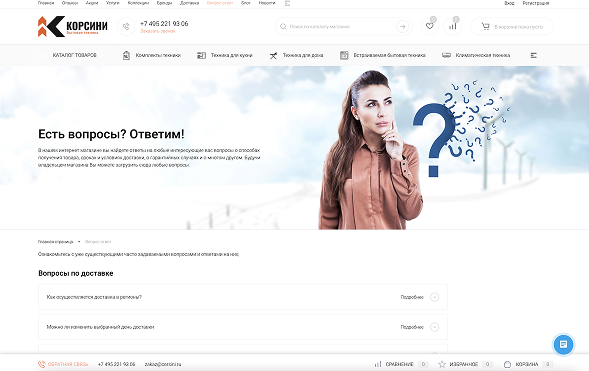Click the Обратная связь phone icon
The width and height of the screenshot is (589, 371).
(41, 364)
